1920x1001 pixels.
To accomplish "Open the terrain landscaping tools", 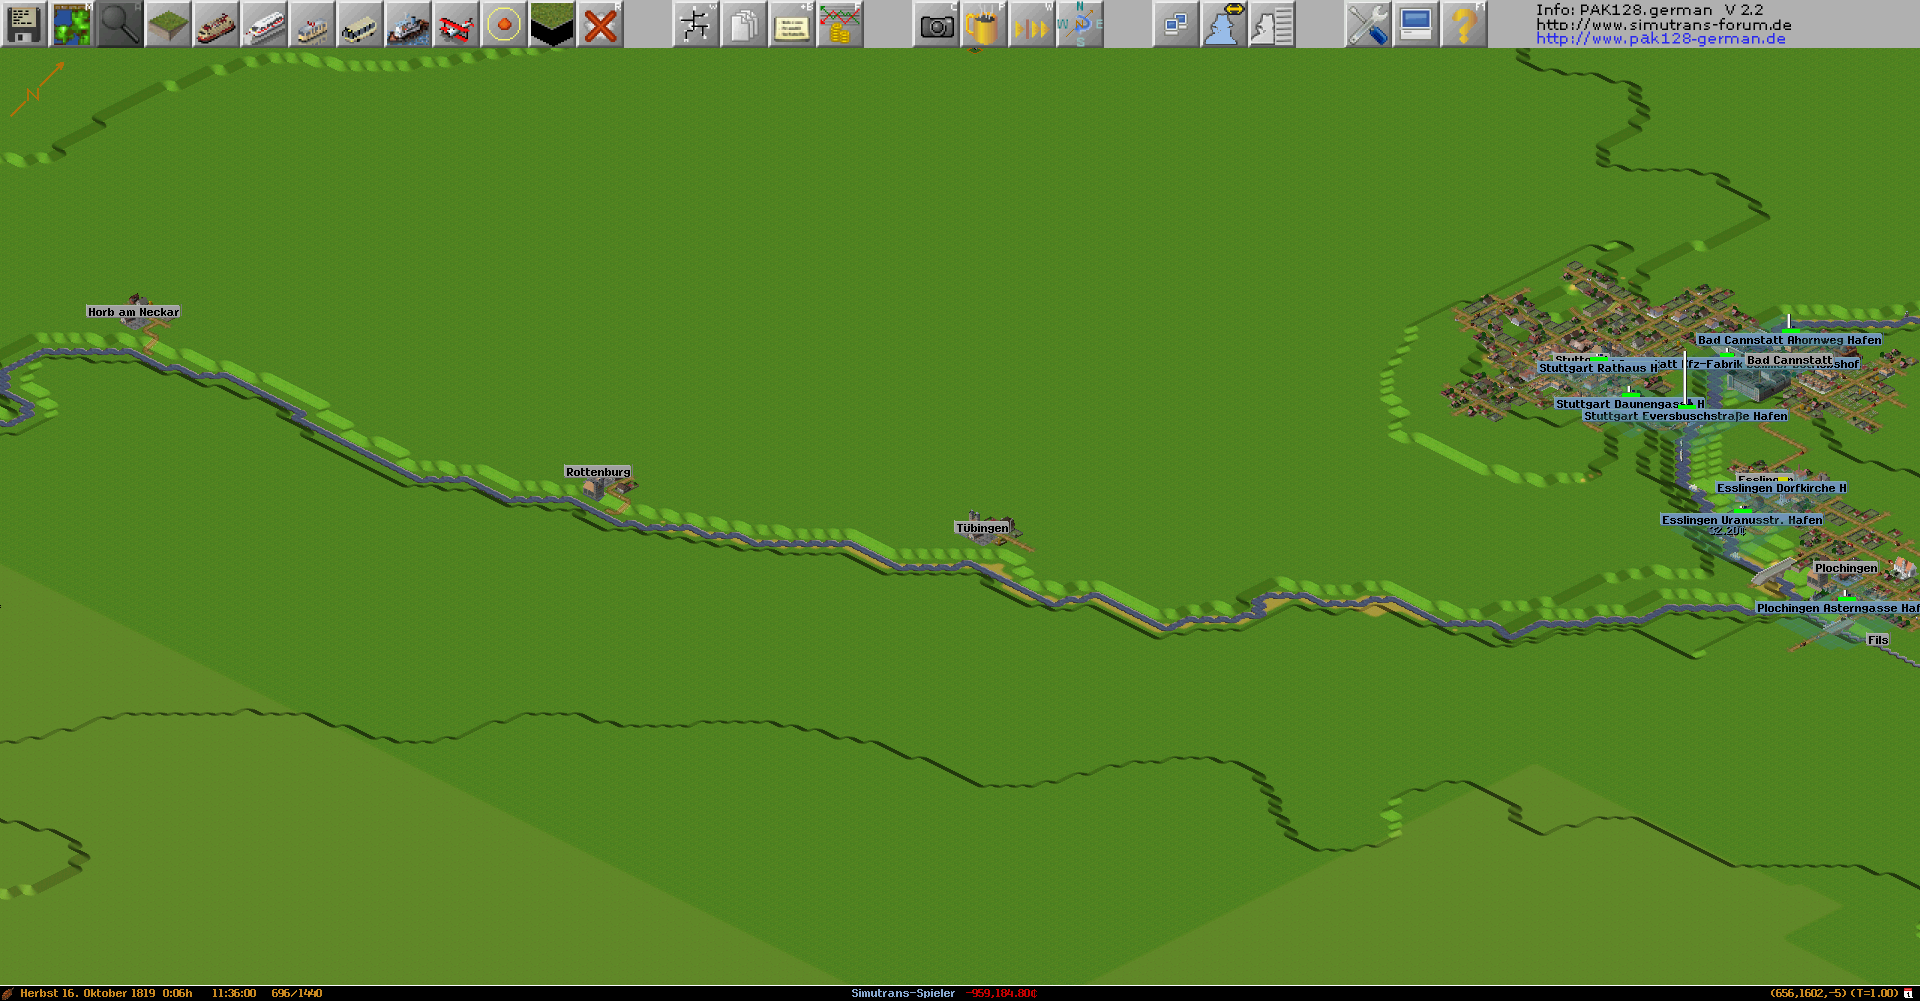I will pyautogui.click(x=167, y=24).
